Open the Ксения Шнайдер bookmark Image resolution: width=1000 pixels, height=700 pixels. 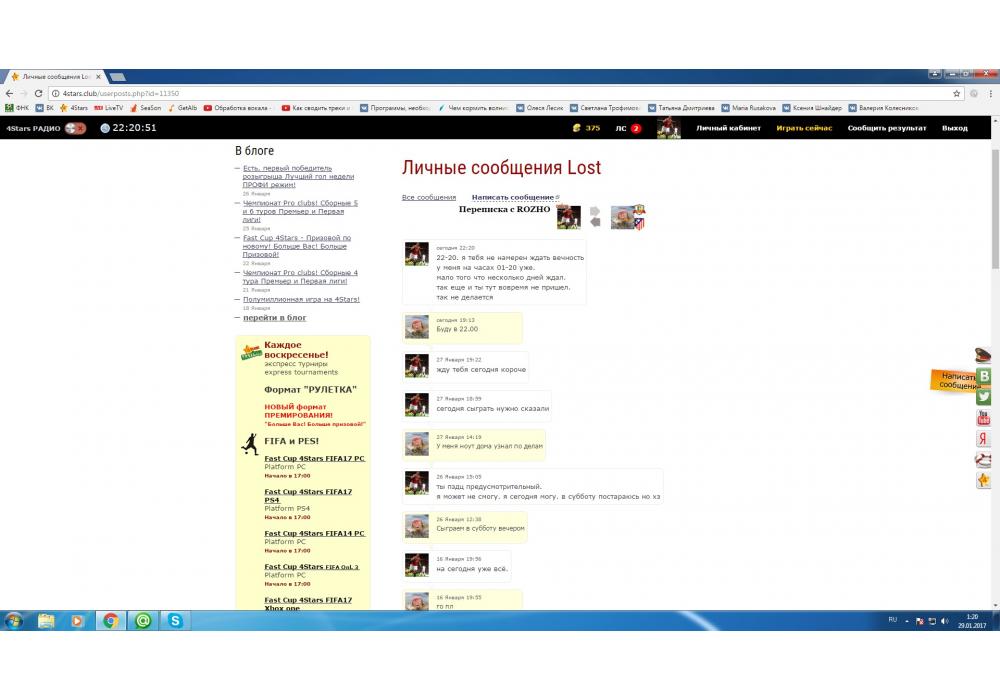(x=812, y=108)
